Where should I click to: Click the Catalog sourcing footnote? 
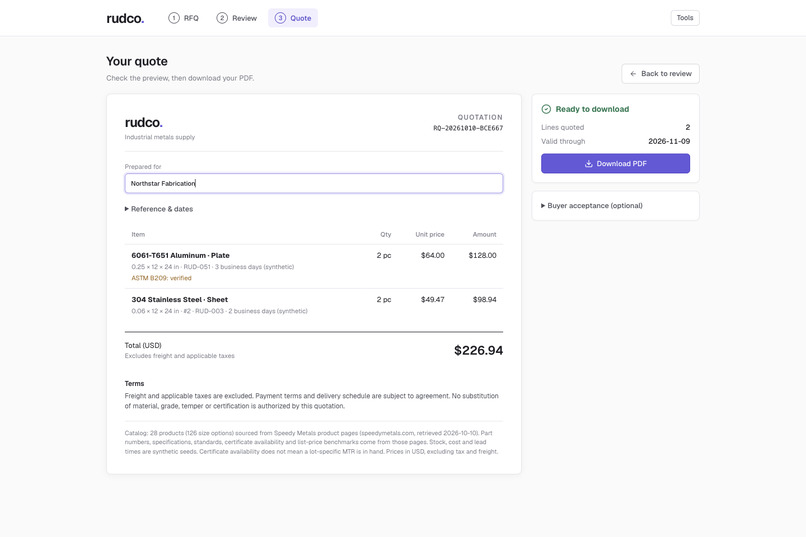pos(312,442)
